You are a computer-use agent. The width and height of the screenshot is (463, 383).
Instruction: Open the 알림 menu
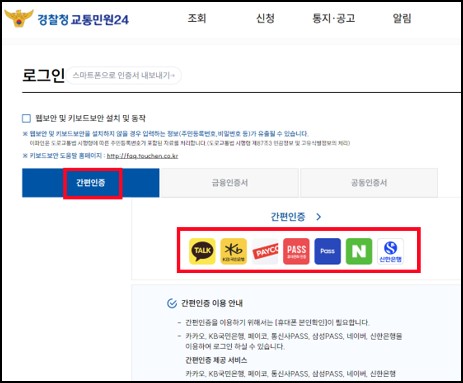tap(402, 18)
